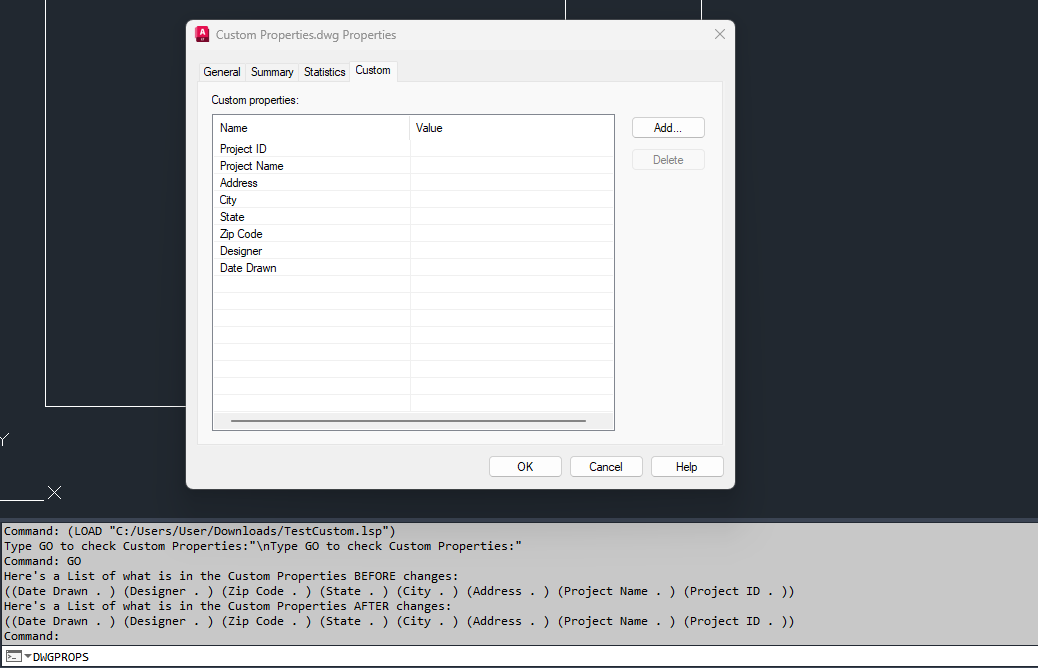Screen dimensions: 1038x668
Task: Select the Custom tab
Action: pos(373,70)
